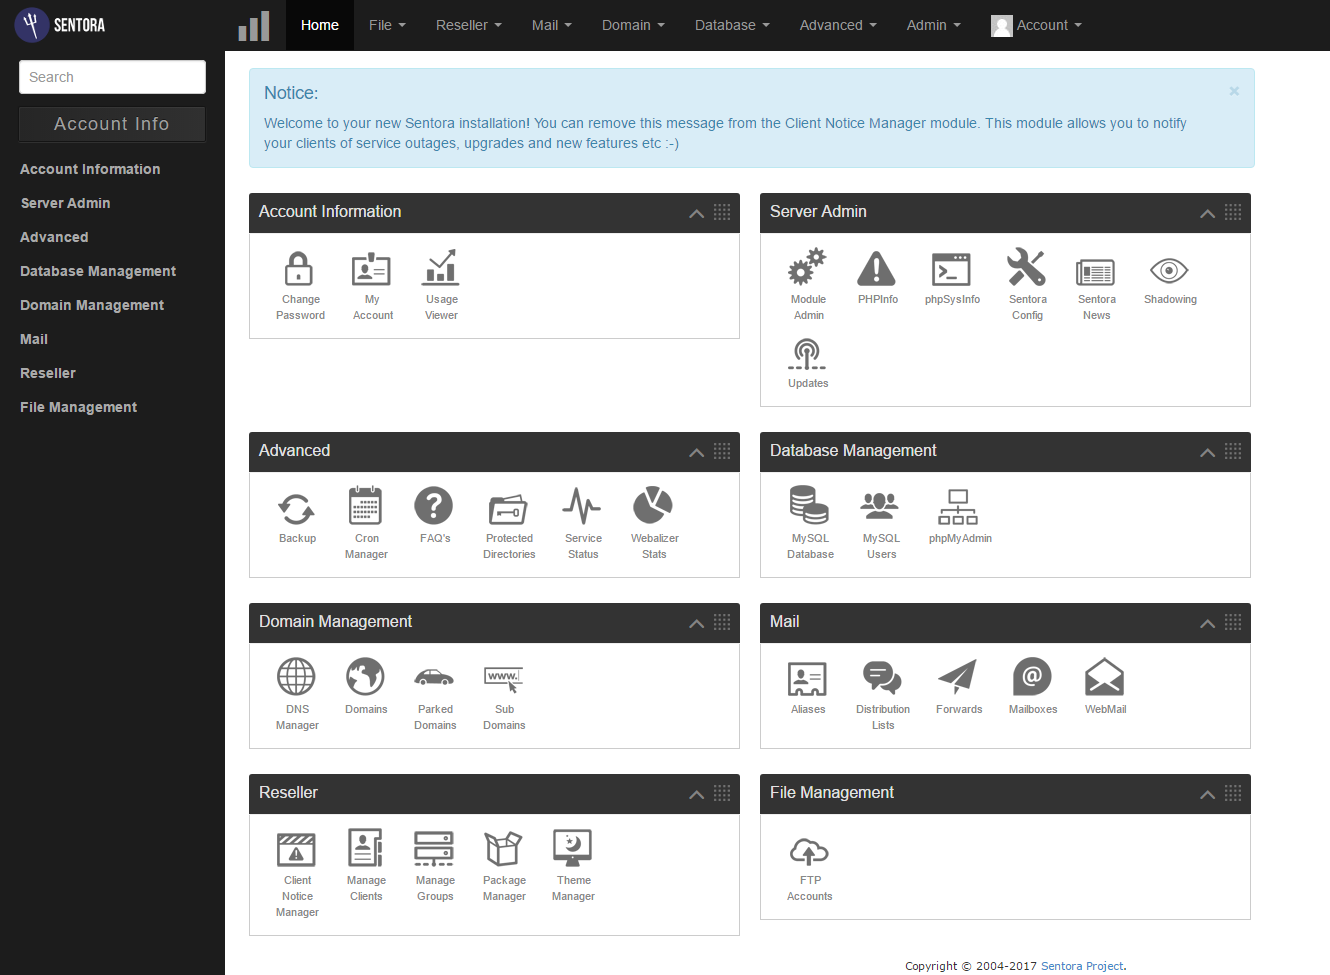Open FTP Accounts cloud icon
Viewport: 1330px width, 975px height.
pyautogui.click(x=809, y=851)
